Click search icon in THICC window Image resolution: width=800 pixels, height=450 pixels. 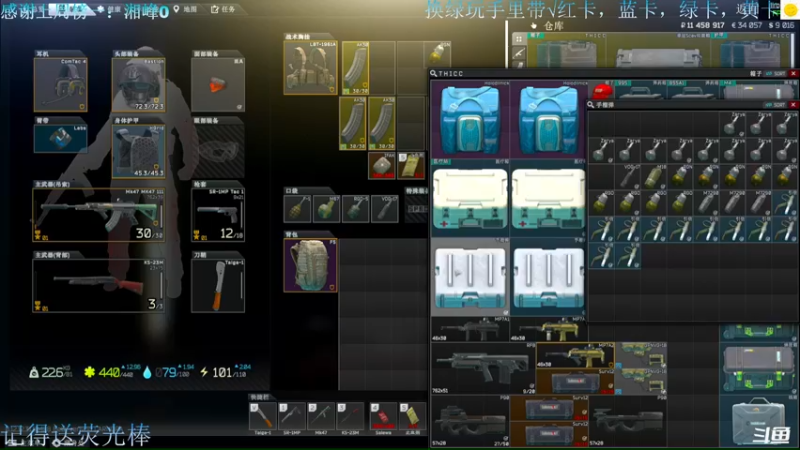point(434,74)
